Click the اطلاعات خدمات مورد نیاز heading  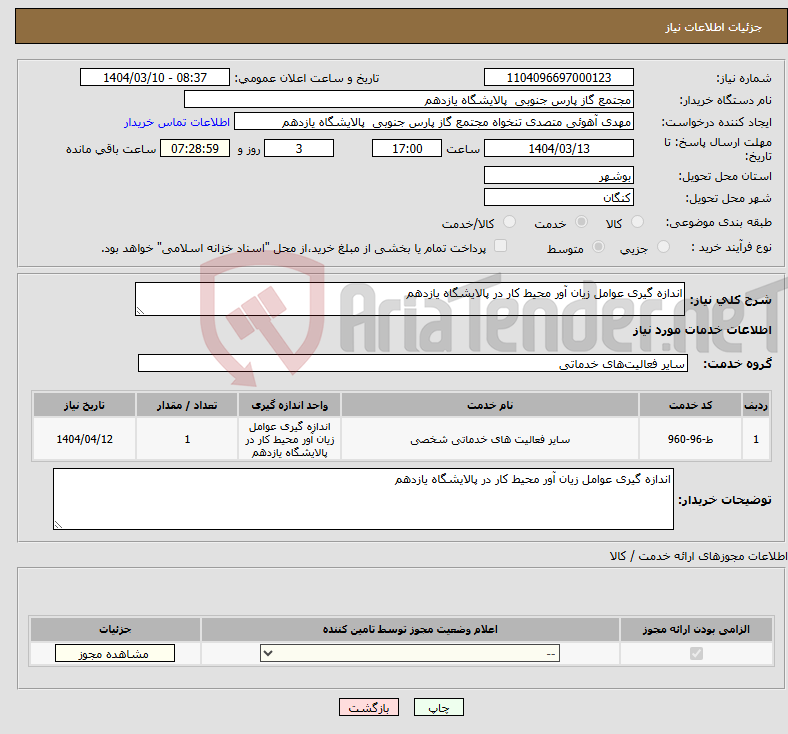(x=702, y=330)
